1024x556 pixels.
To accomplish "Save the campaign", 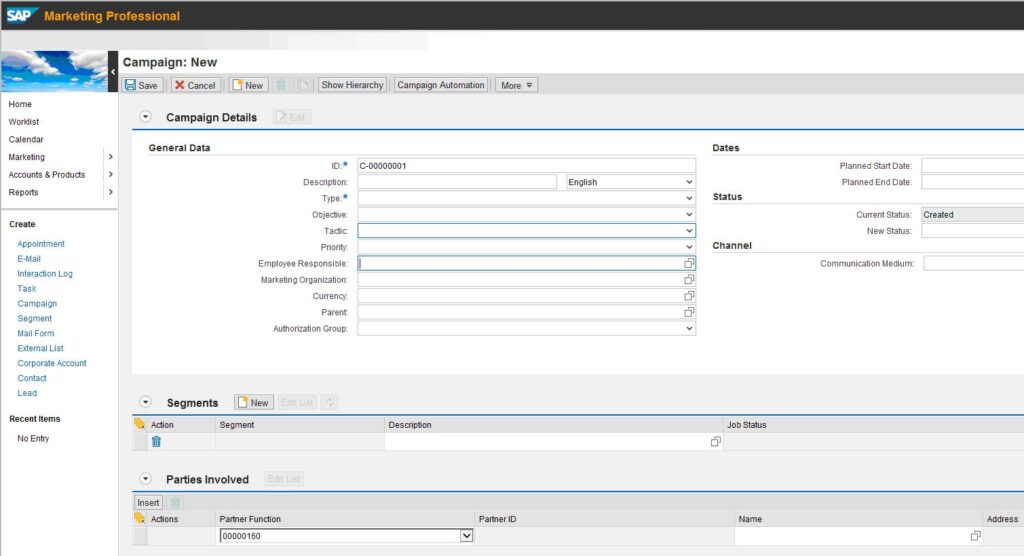I will pyautogui.click(x=142, y=85).
